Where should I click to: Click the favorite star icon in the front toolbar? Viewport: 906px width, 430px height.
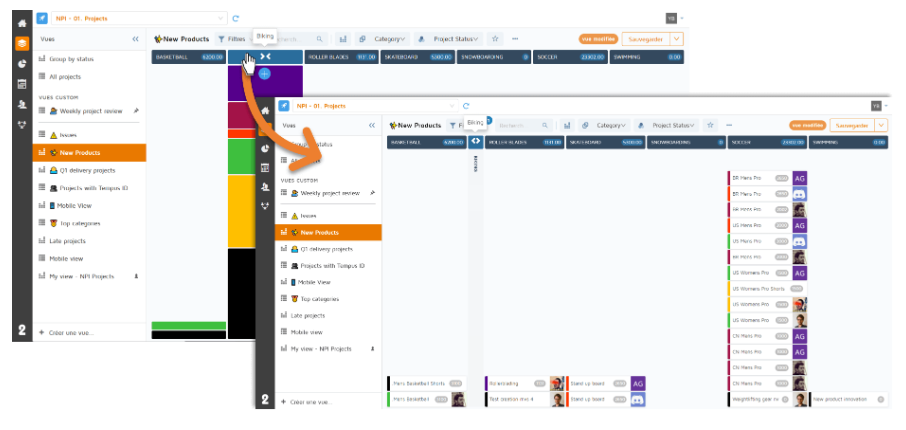coord(711,125)
